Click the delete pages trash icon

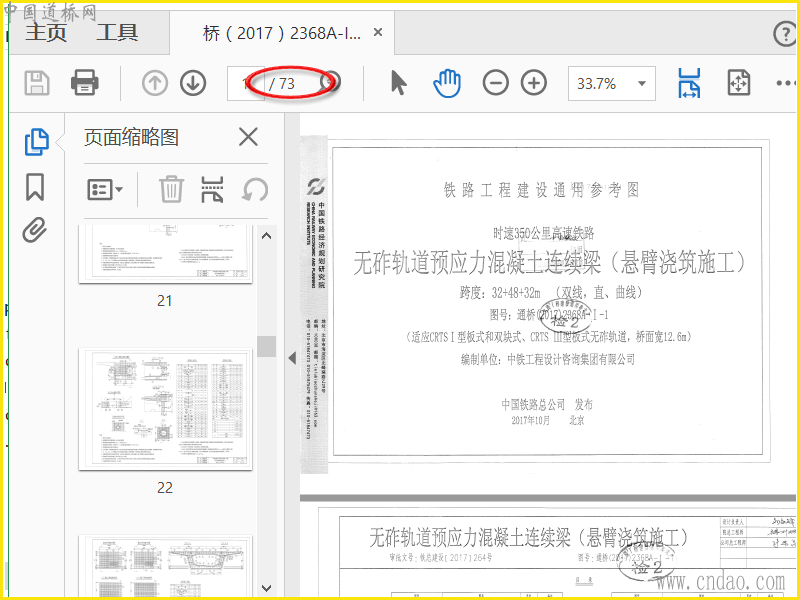[x=171, y=189]
